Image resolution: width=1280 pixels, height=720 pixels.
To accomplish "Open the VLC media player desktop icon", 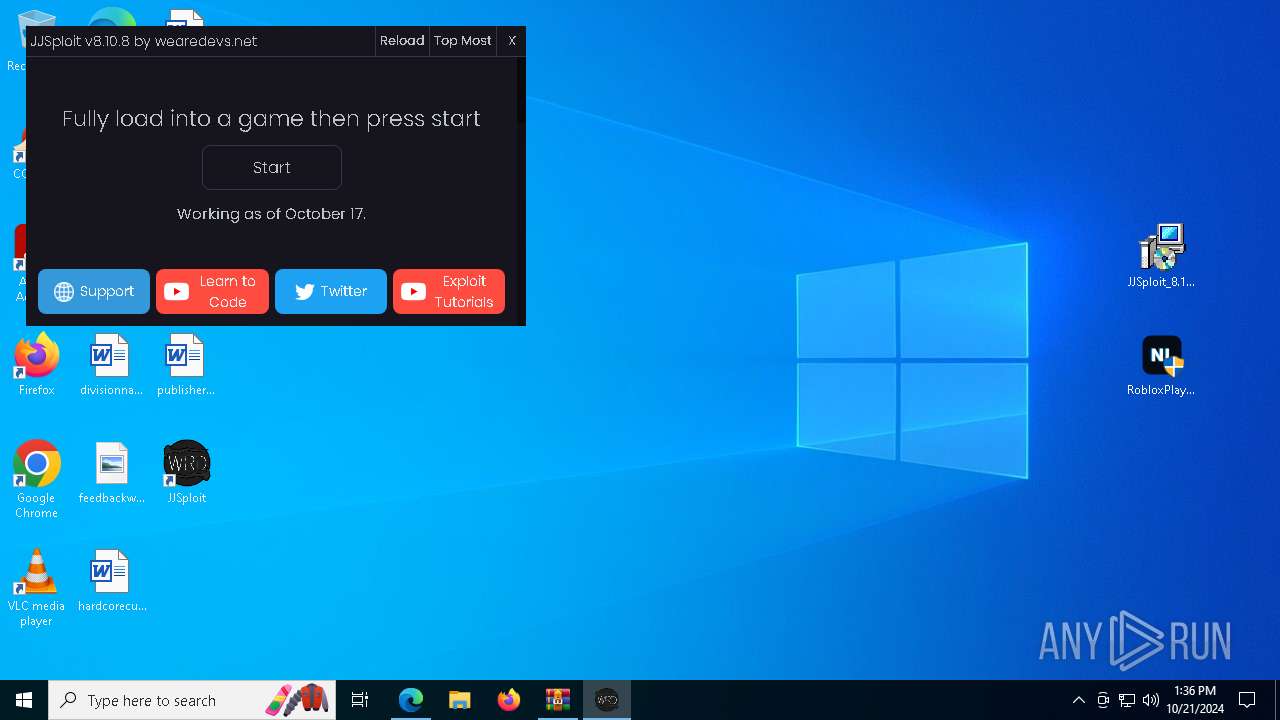I will 36,588.
